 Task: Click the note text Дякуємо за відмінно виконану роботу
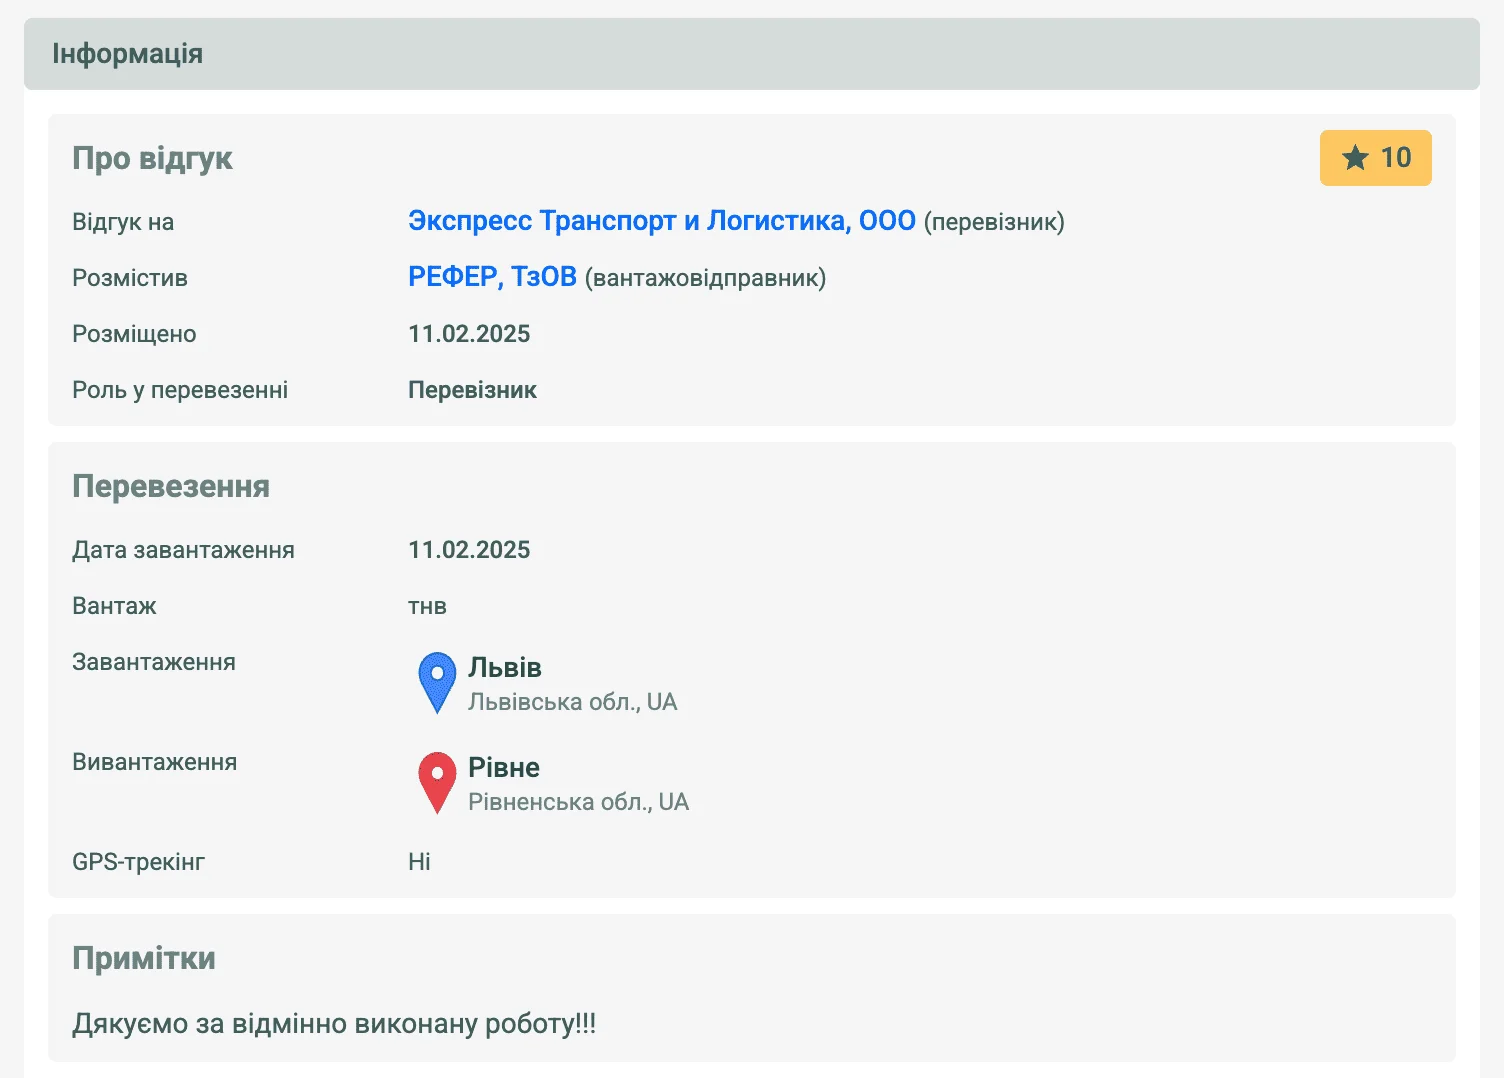click(x=334, y=1024)
